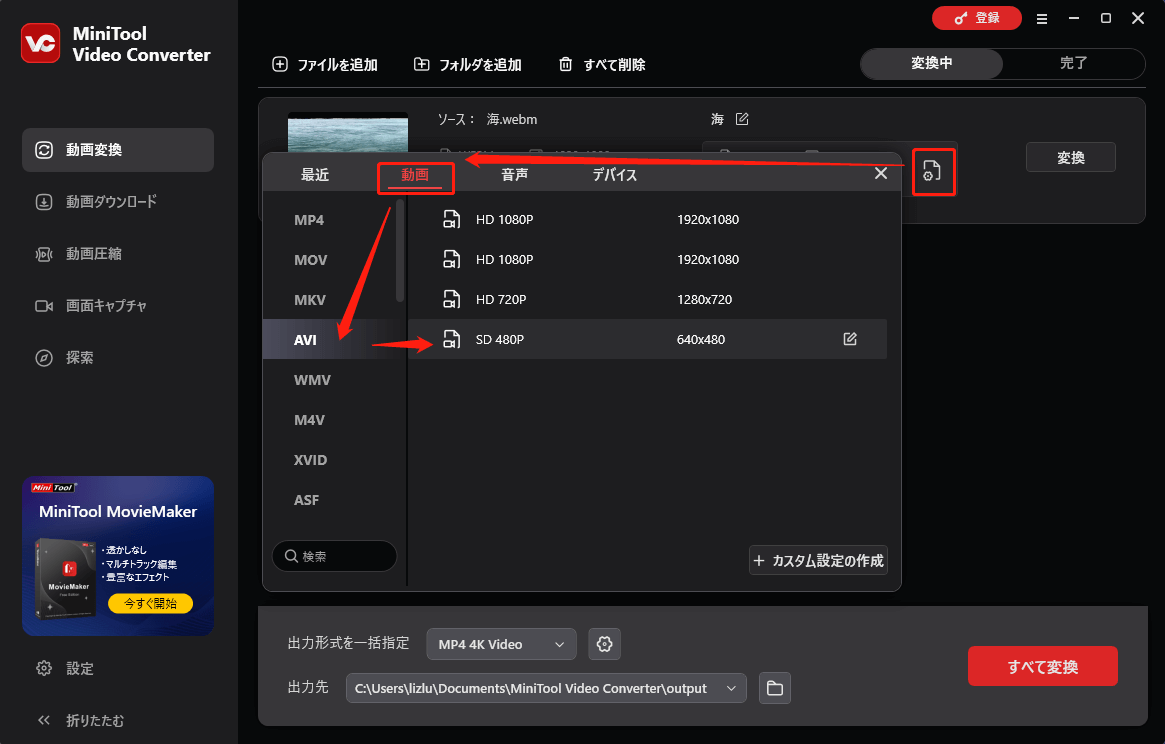Click the edit icon next to output name 海

(x=741, y=119)
